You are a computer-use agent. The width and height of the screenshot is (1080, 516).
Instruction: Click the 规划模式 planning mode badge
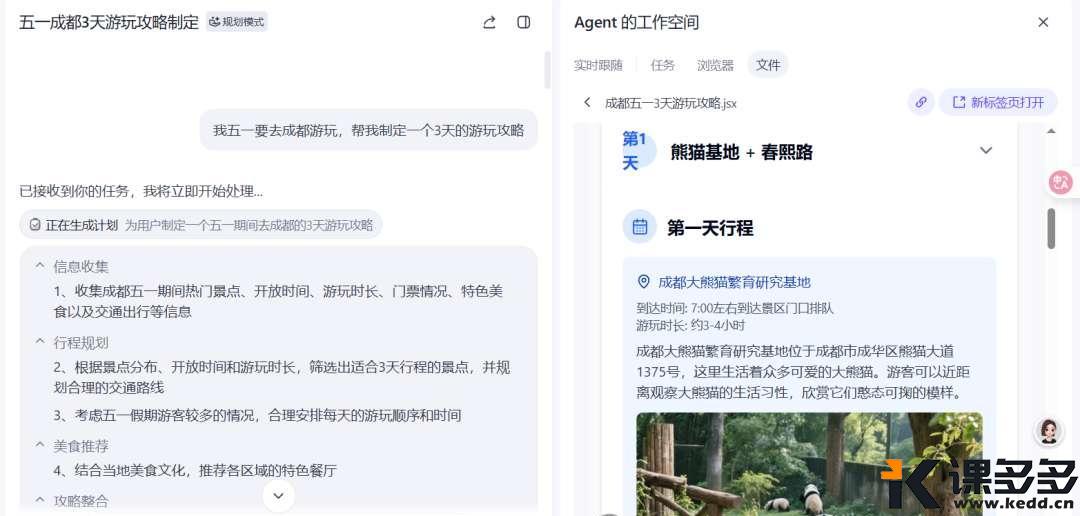click(237, 22)
